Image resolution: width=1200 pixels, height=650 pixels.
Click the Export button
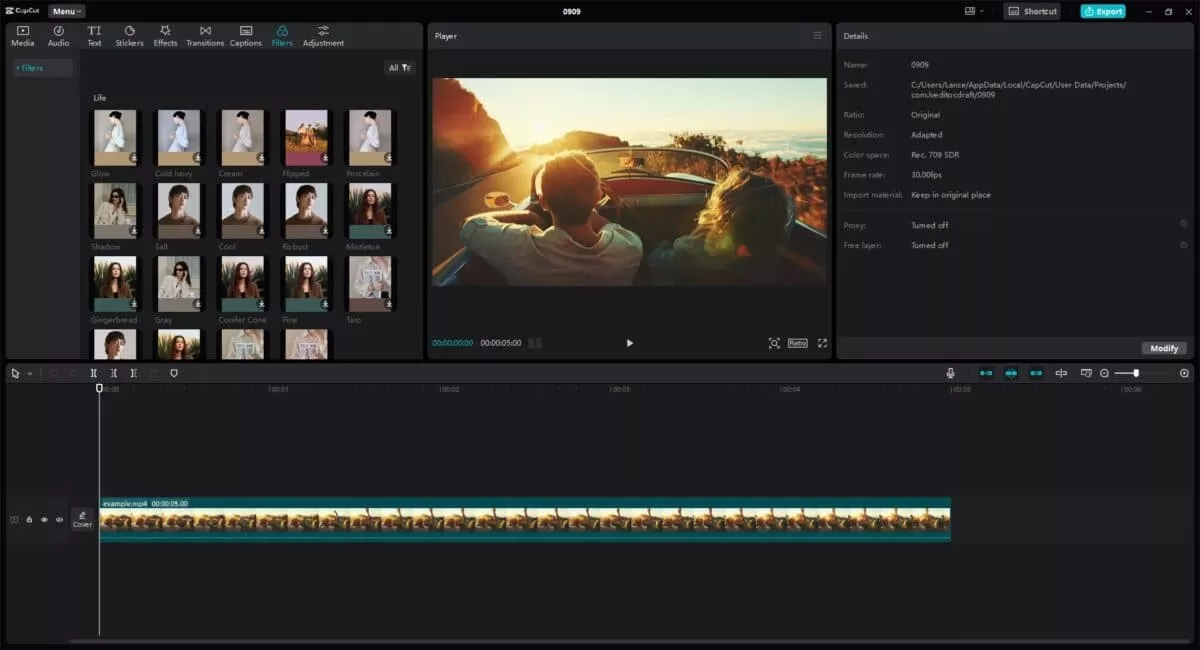(1102, 11)
